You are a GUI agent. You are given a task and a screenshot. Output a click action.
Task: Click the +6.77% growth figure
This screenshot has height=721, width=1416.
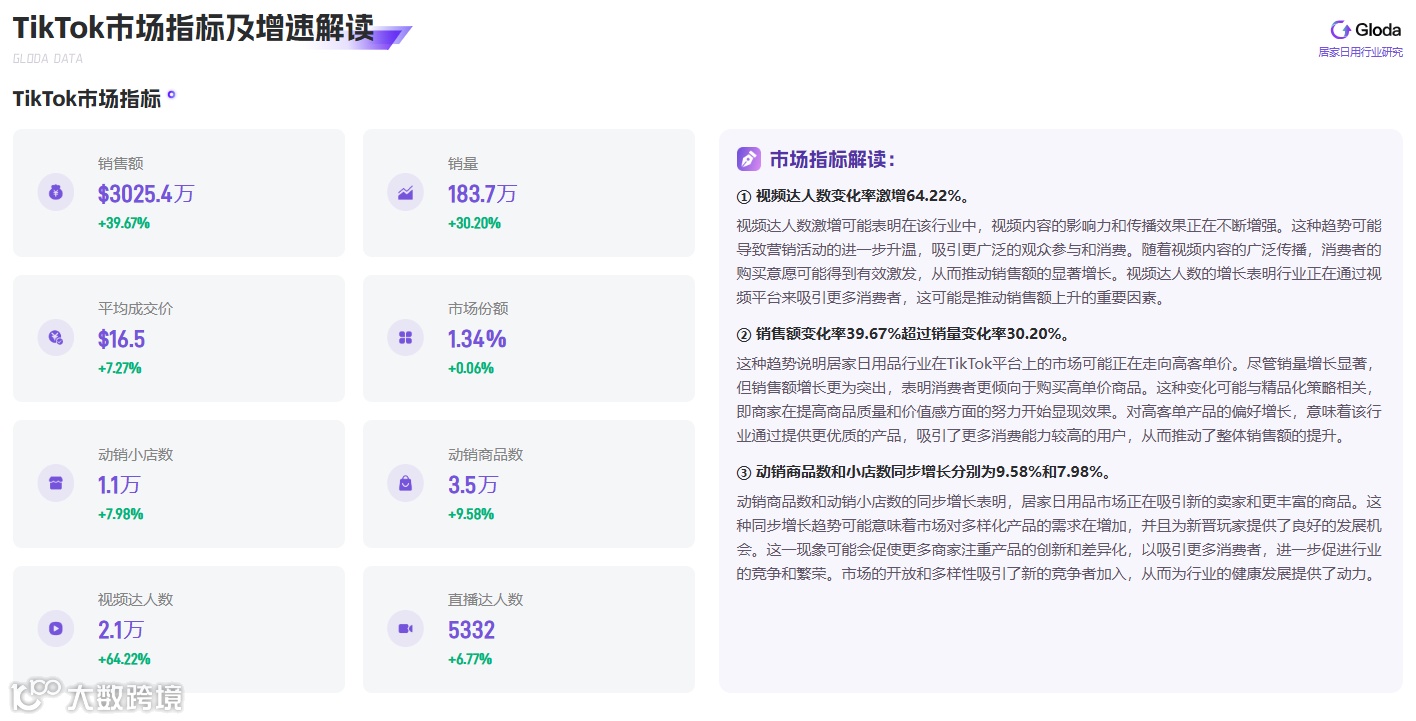tap(470, 659)
